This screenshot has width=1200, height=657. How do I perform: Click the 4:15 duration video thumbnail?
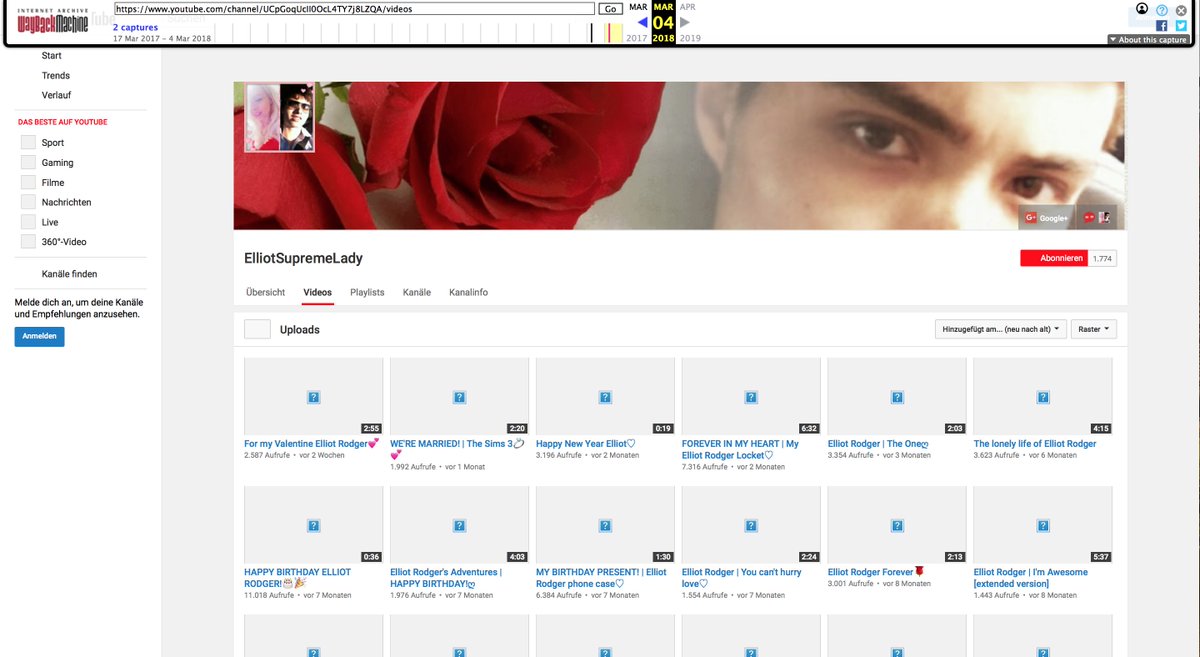[x=1043, y=397]
